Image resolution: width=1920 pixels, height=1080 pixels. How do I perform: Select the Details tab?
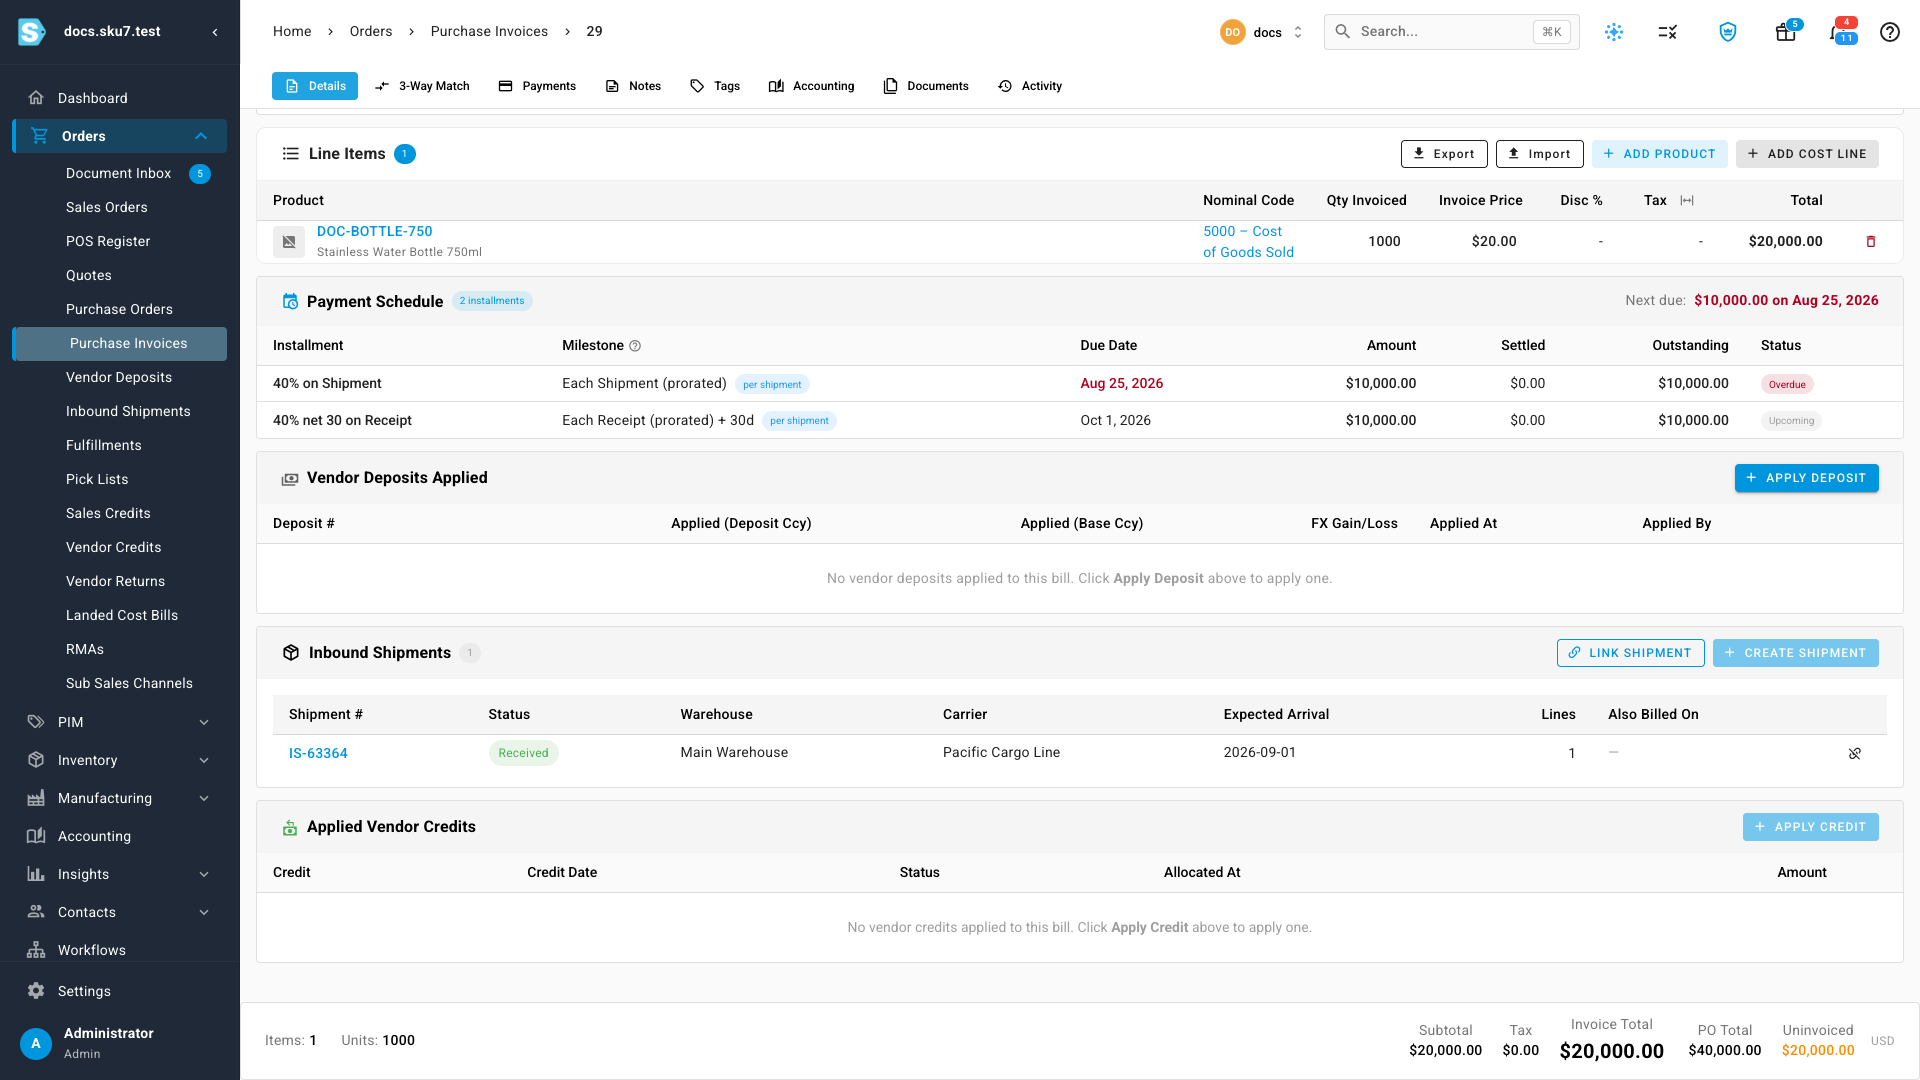pyautogui.click(x=315, y=86)
